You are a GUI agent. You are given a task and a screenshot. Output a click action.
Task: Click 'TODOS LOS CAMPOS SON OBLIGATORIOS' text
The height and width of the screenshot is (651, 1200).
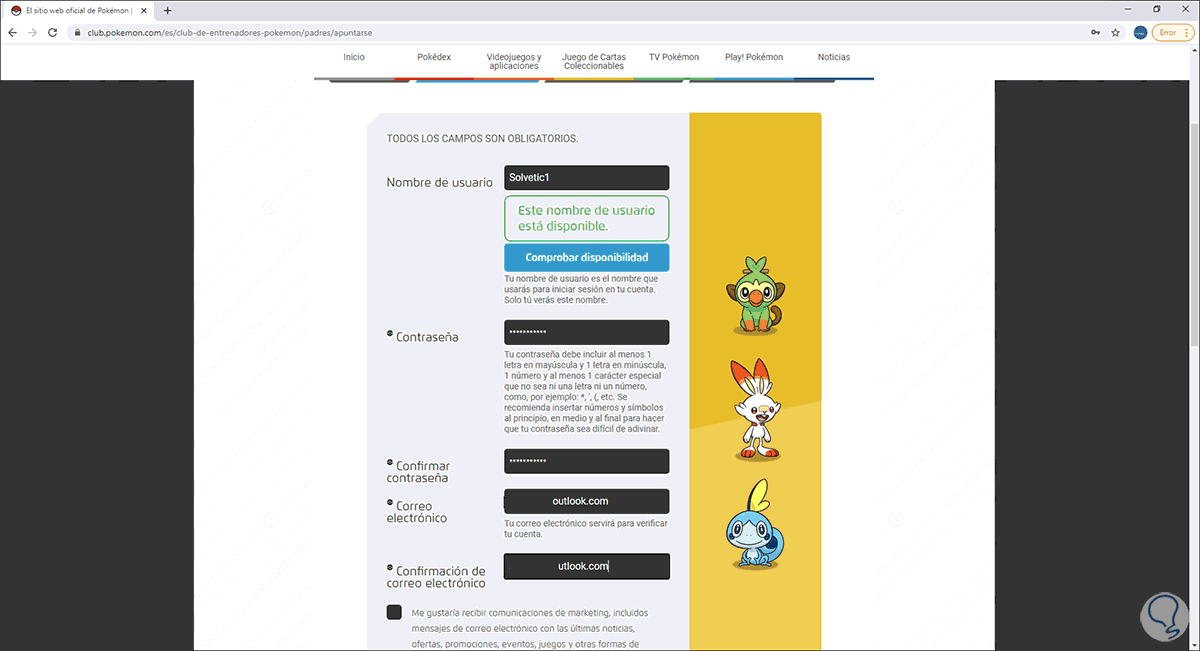pyautogui.click(x=482, y=138)
